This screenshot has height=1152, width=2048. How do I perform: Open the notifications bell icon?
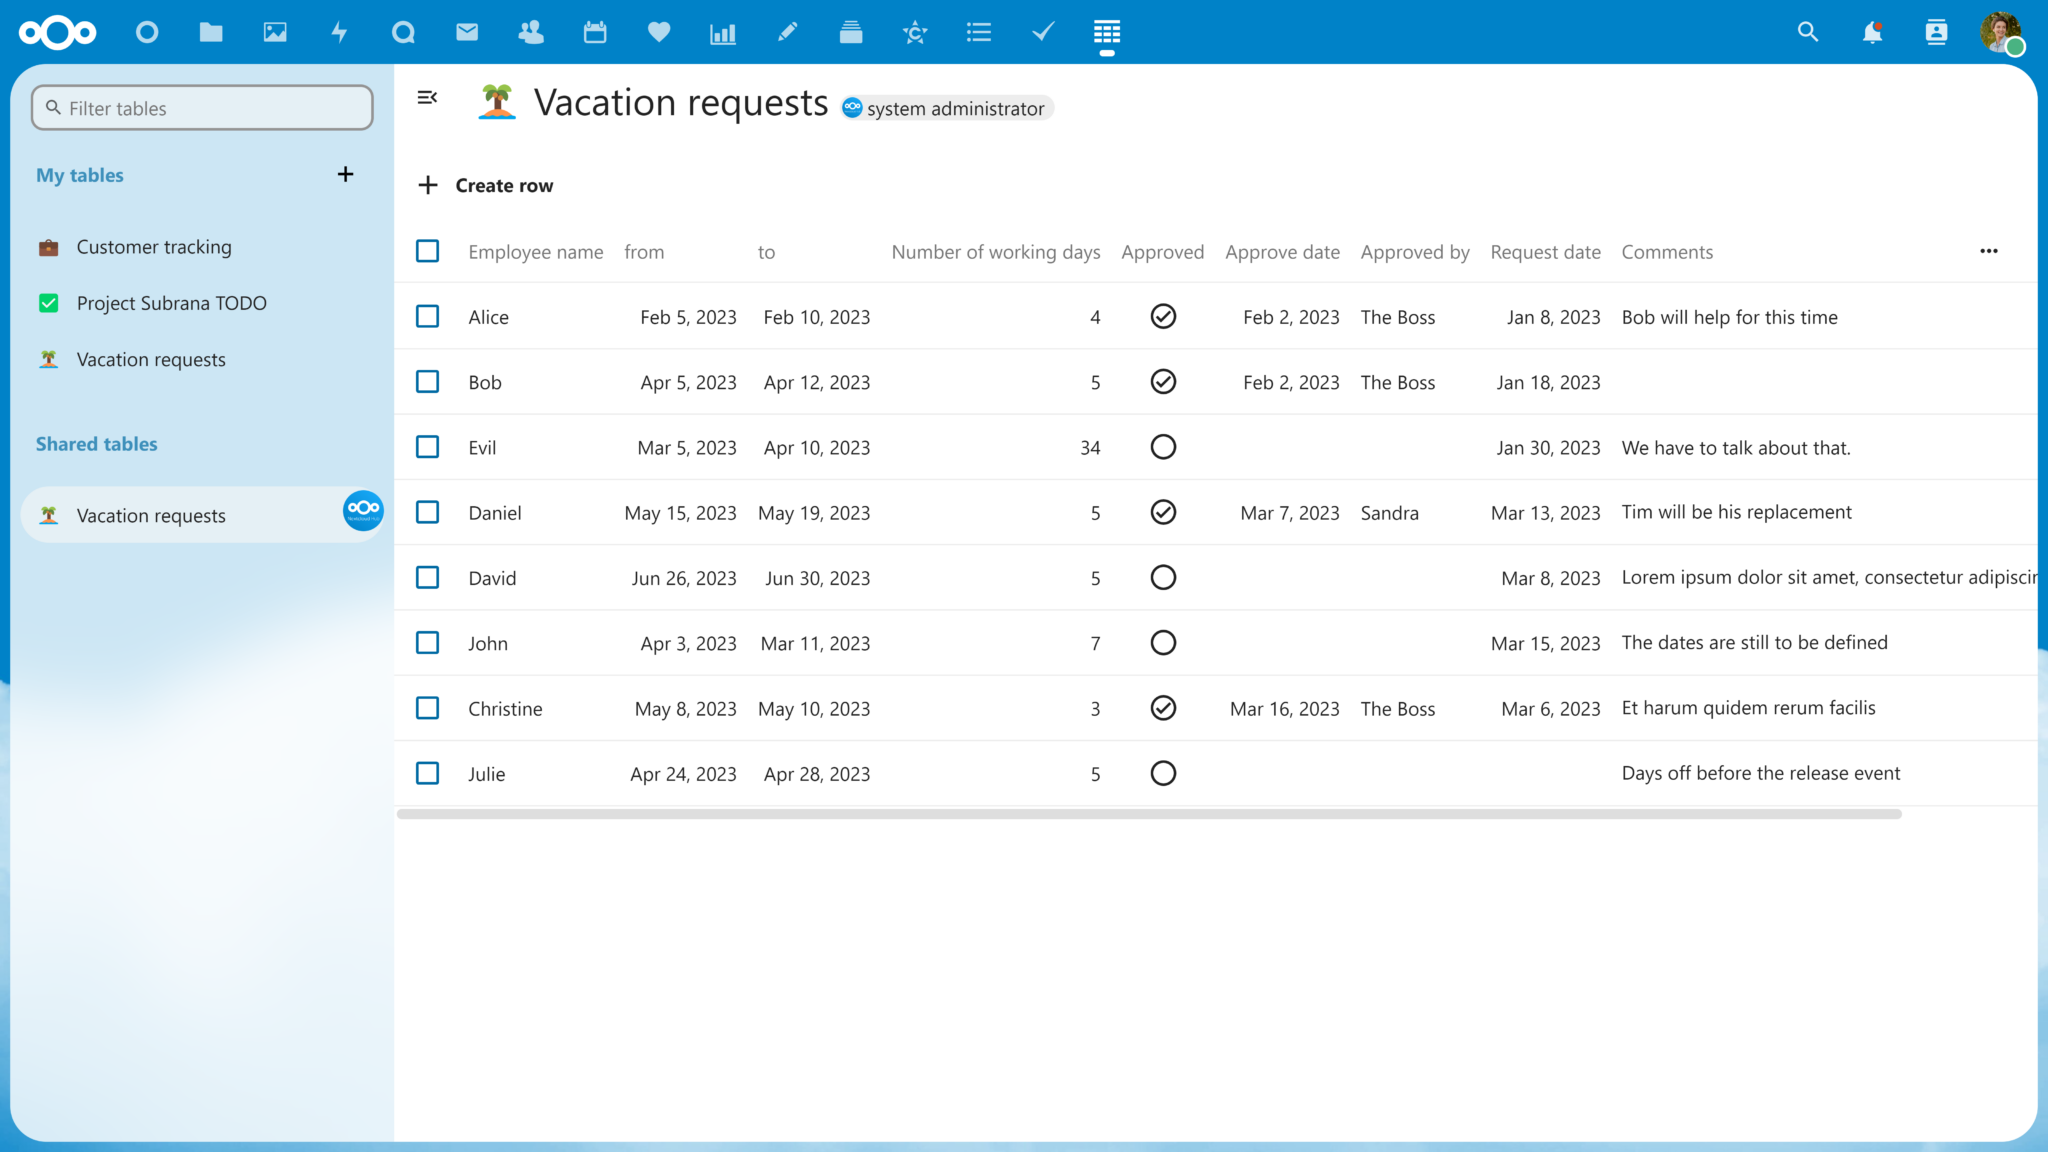[1872, 31]
